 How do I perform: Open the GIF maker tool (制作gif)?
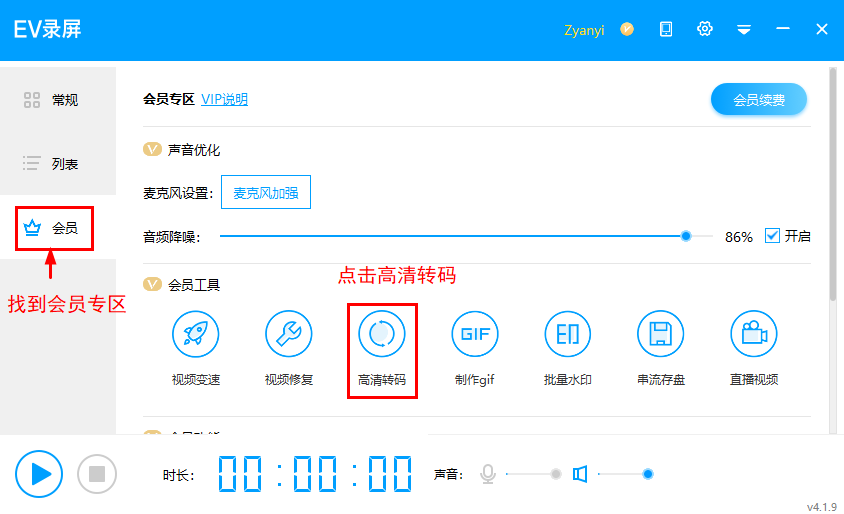pyautogui.click(x=475, y=334)
